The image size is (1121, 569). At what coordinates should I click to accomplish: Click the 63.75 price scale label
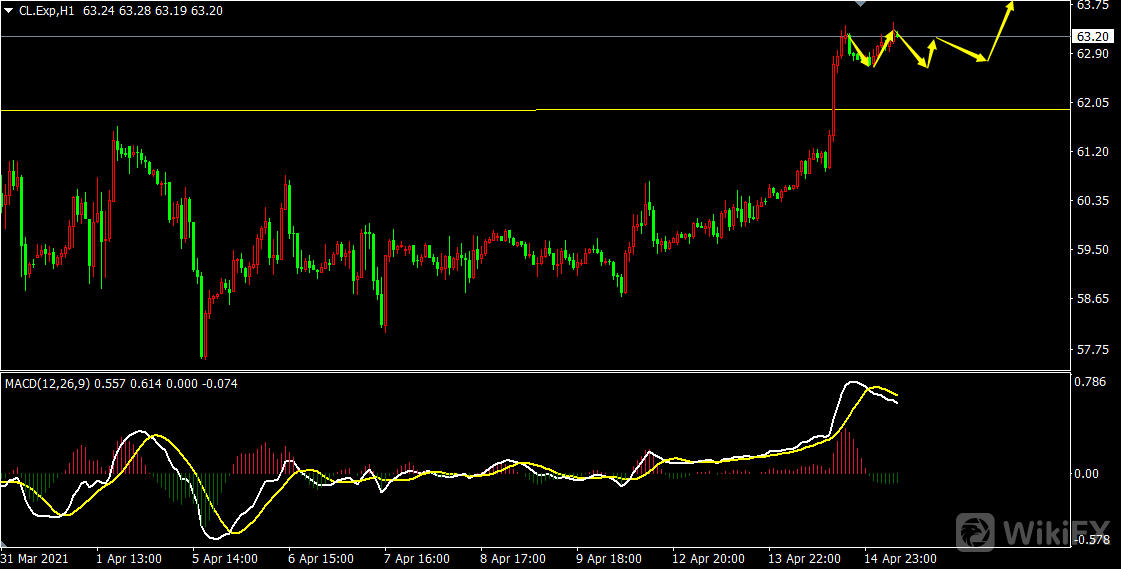[x=1089, y=5]
